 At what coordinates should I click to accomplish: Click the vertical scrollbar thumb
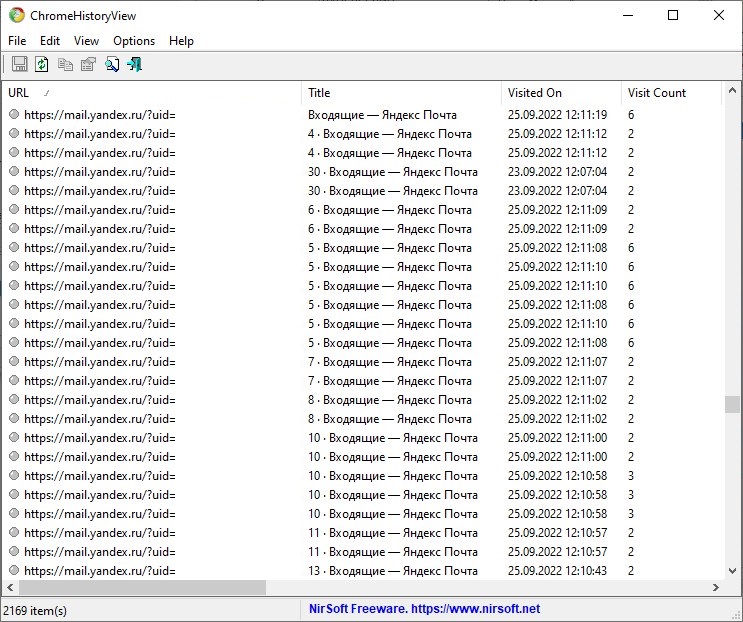(x=732, y=404)
